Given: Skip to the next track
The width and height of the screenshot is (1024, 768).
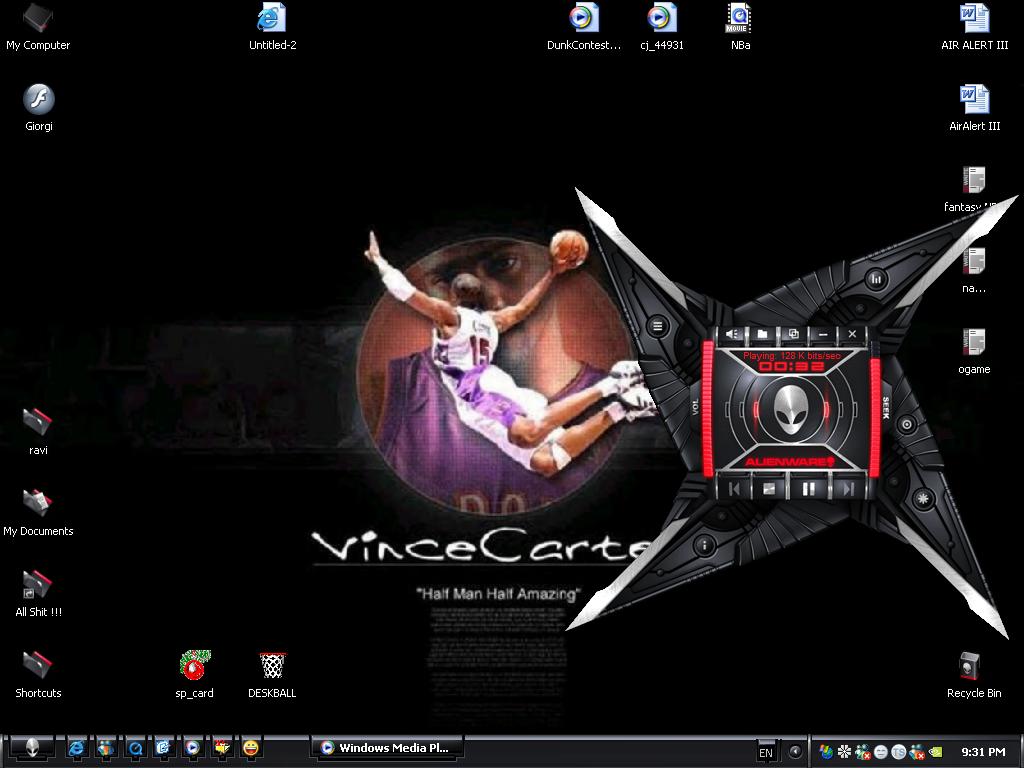Looking at the screenshot, I should (847, 488).
